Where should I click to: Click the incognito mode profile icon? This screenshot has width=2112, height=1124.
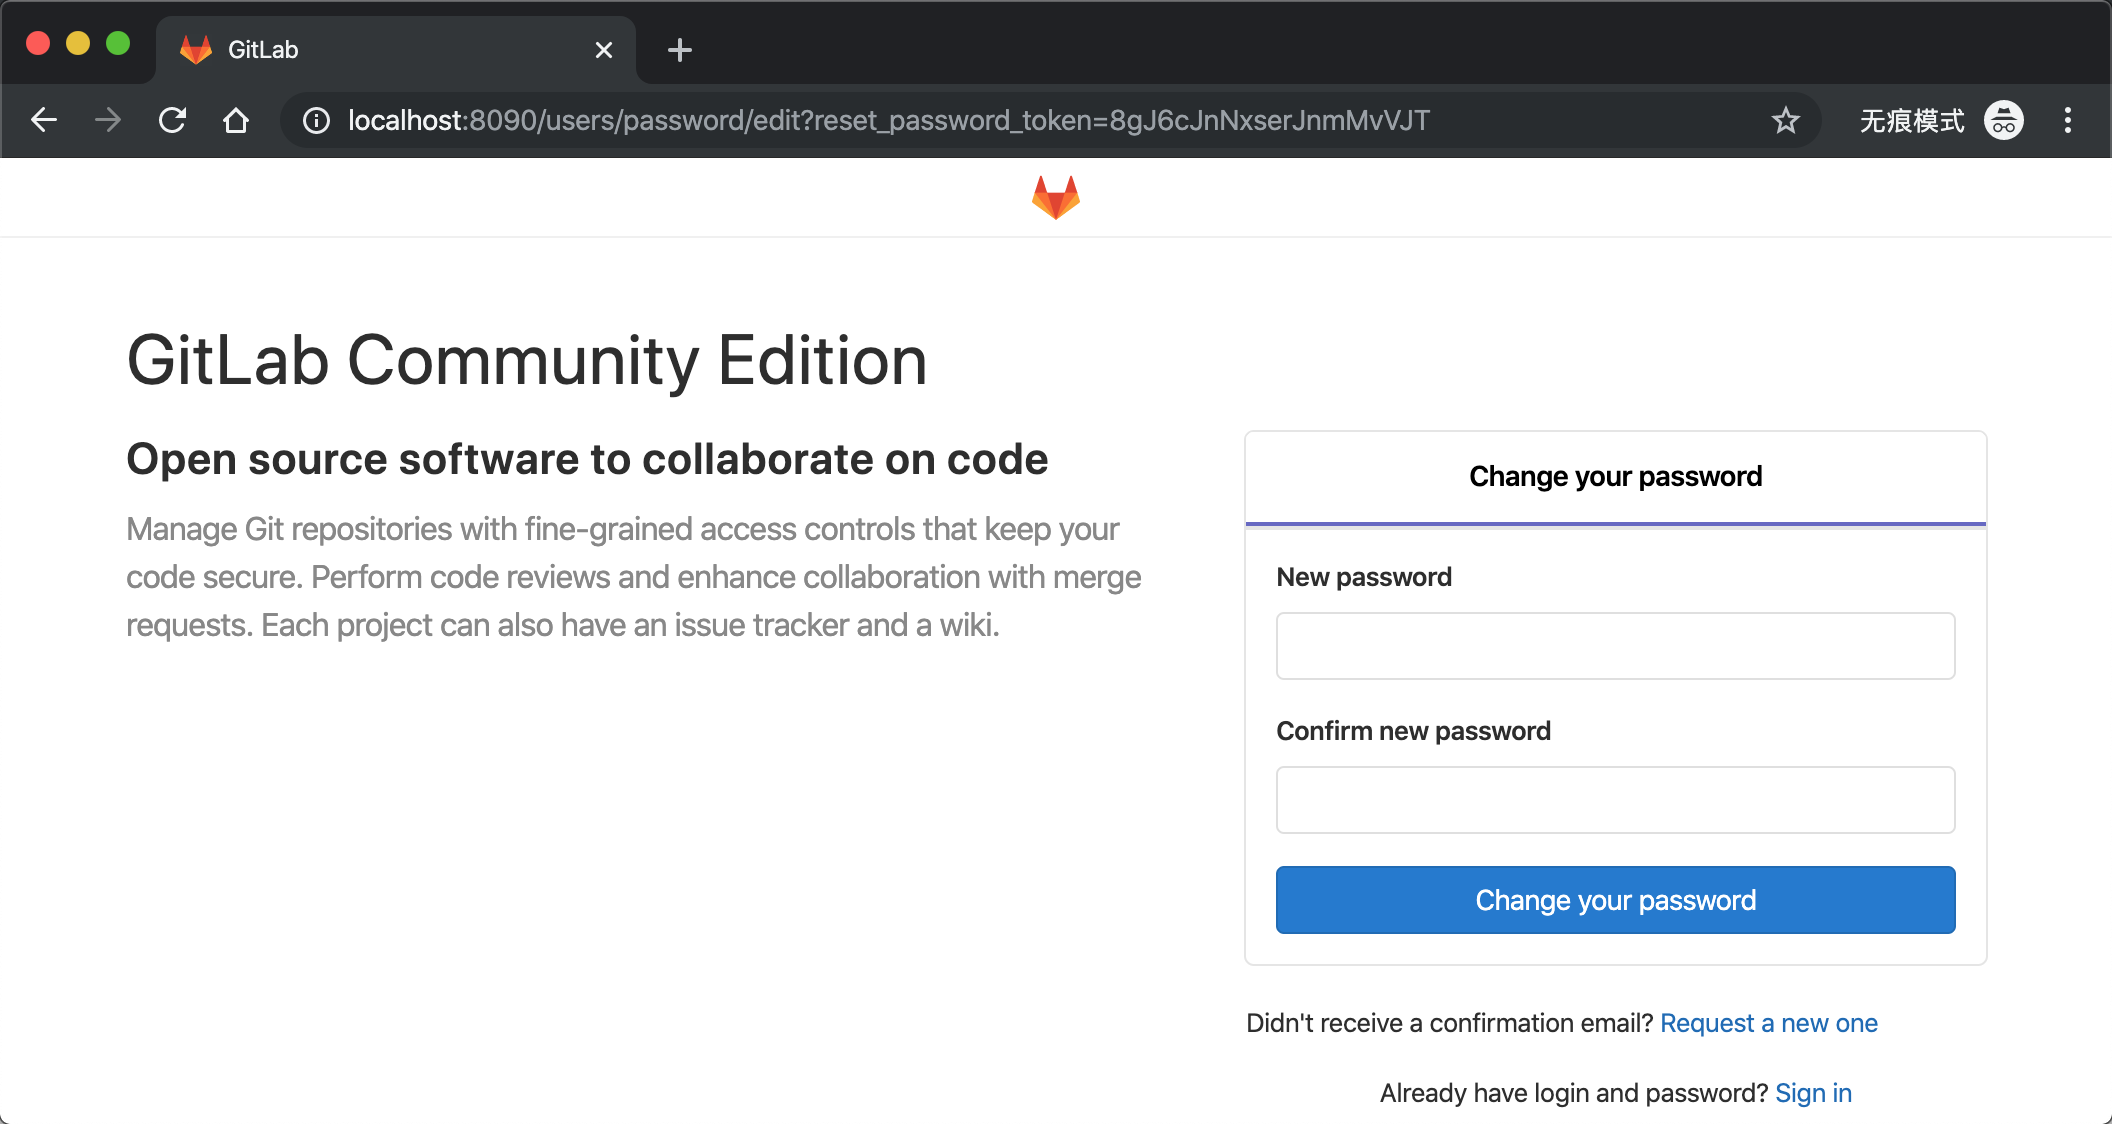(x=2004, y=121)
